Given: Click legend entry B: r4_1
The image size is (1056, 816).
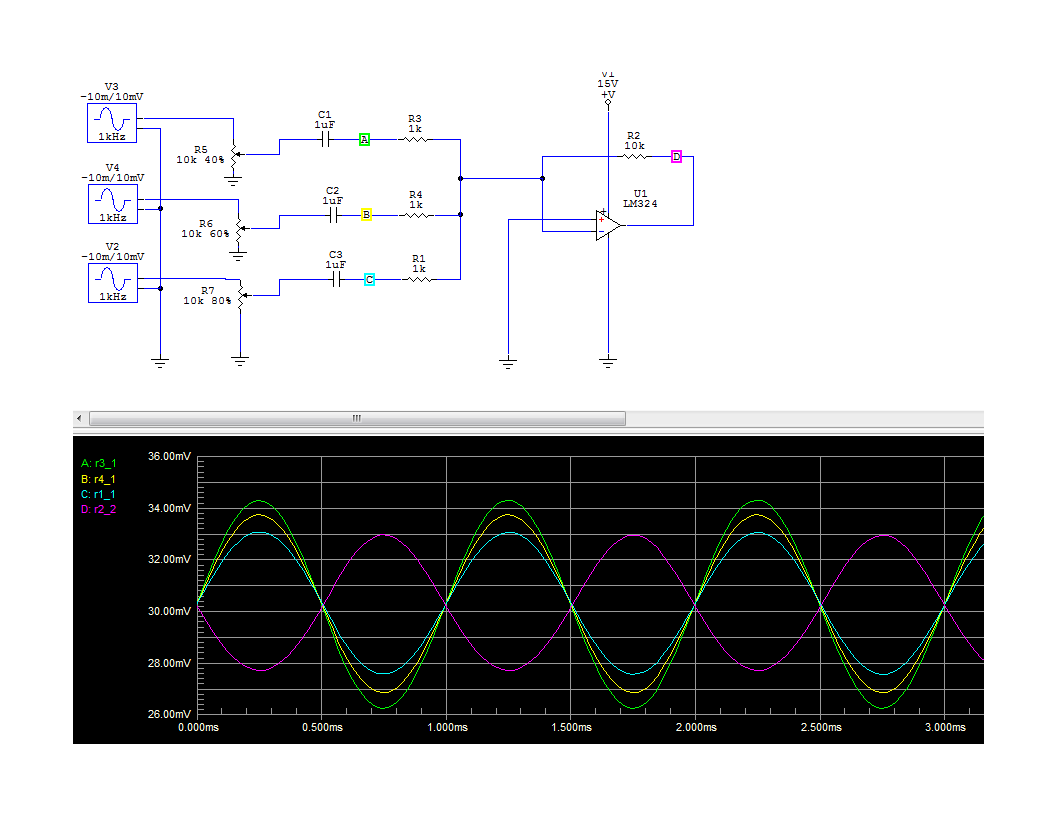Looking at the screenshot, I should click(98, 479).
